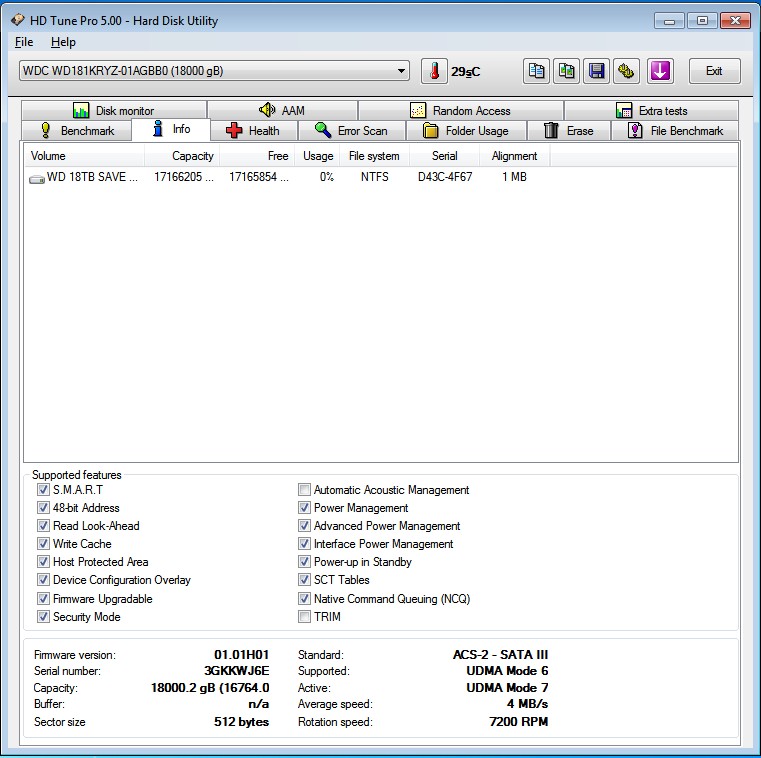Sort by the Free column header
The image size is (761, 758).
[257, 156]
